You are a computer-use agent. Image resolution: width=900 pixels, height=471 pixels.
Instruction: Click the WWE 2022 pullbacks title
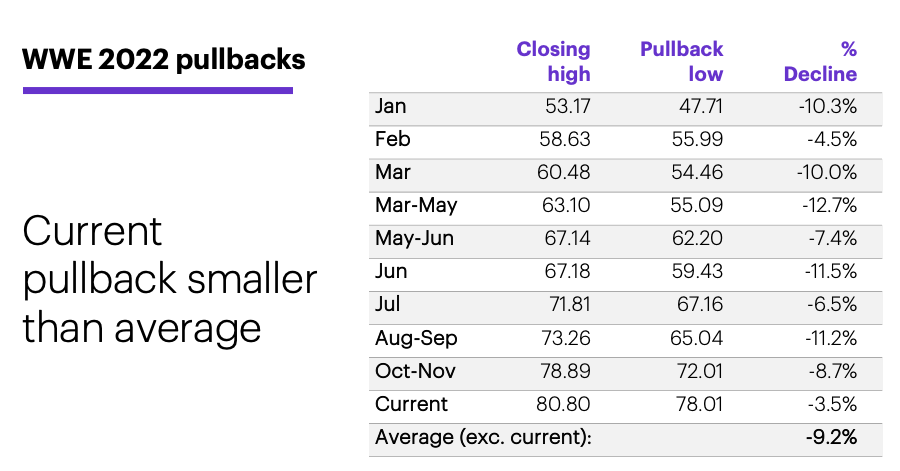pos(164,60)
